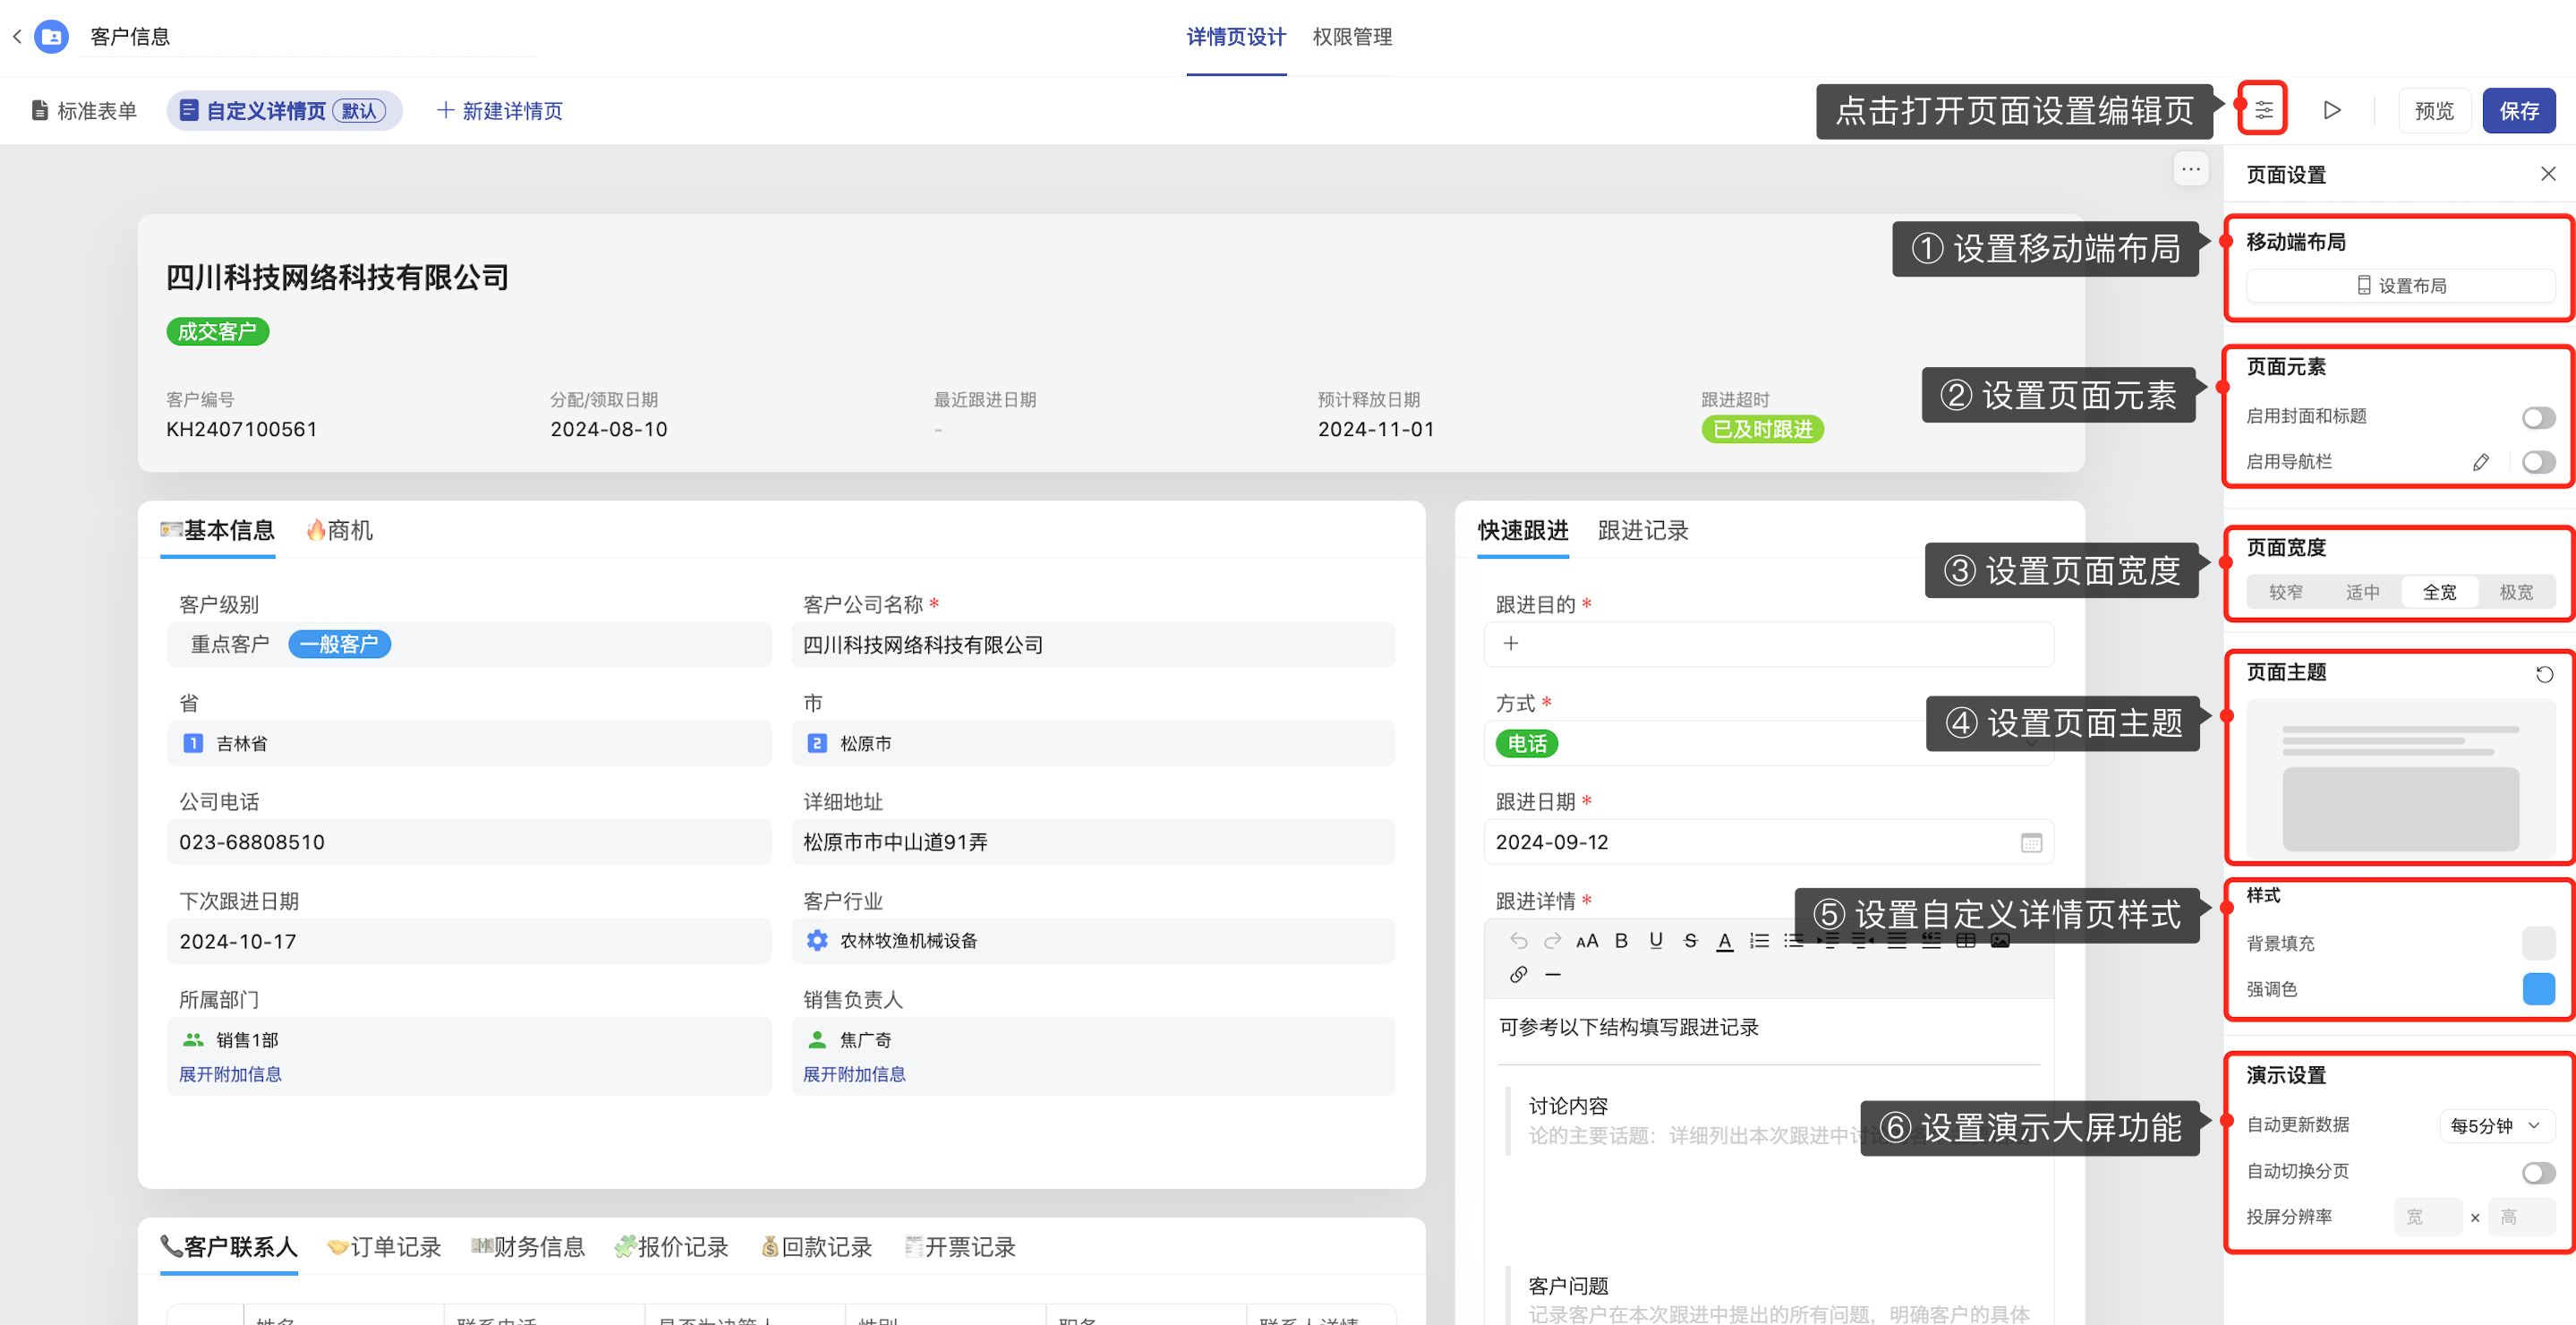Apply underline formatting in the editor

1656,940
